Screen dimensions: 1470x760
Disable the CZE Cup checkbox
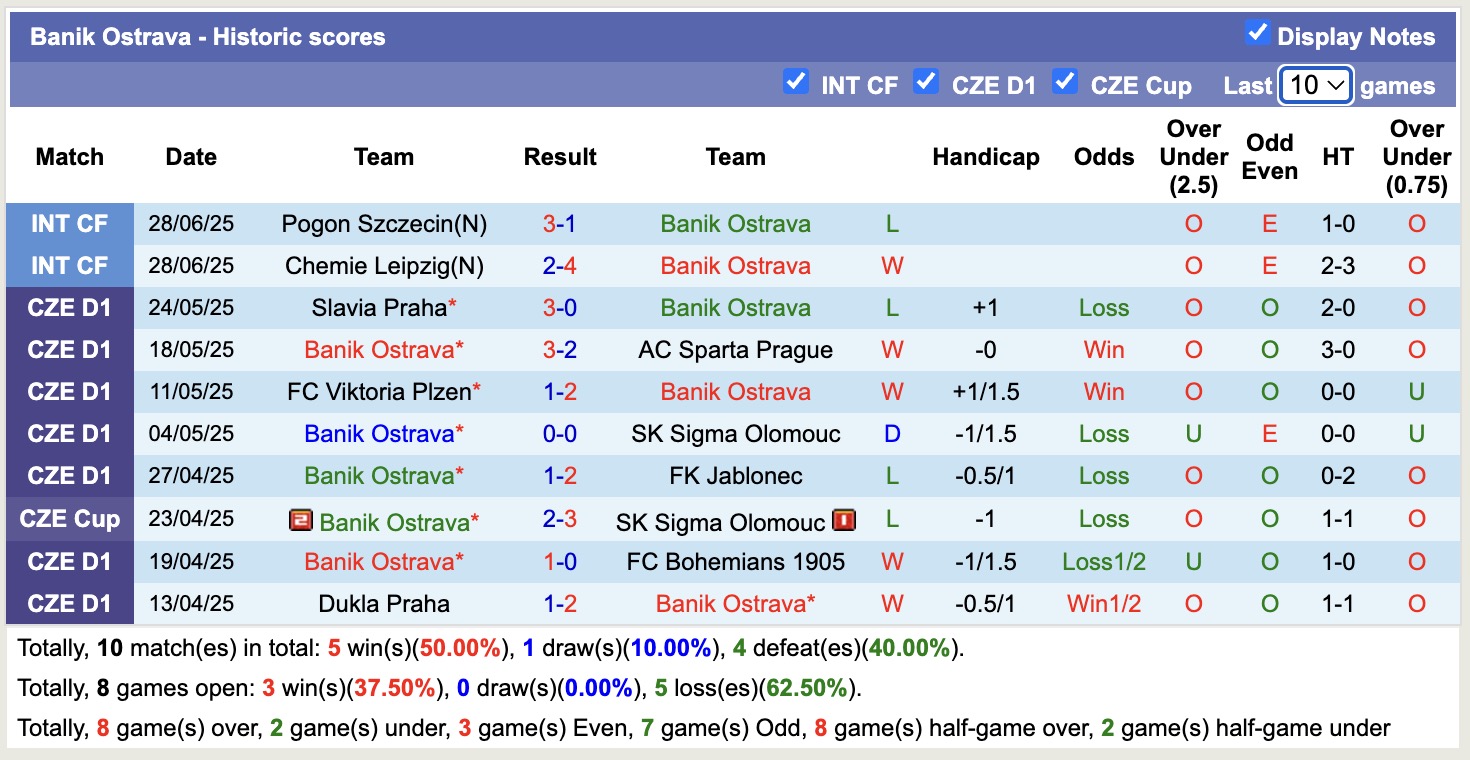click(x=1066, y=84)
